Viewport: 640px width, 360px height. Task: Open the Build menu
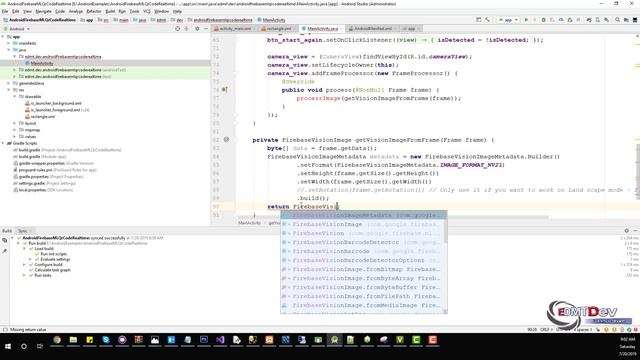[x=110, y=11]
